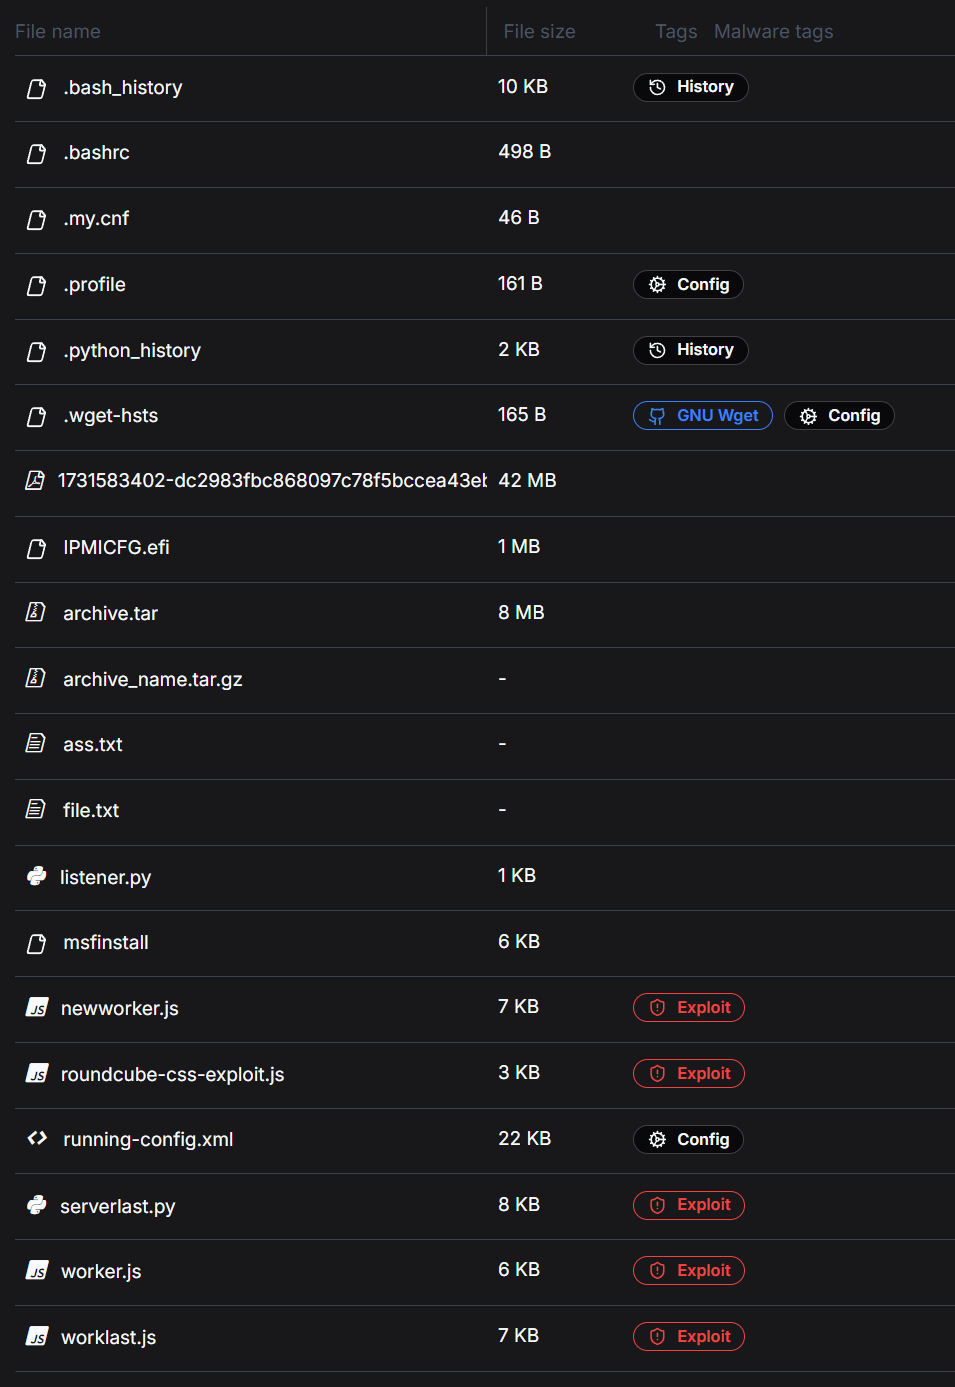Click the text file icon beside ass.txt
The image size is (955, 1387).
(35, 743)
